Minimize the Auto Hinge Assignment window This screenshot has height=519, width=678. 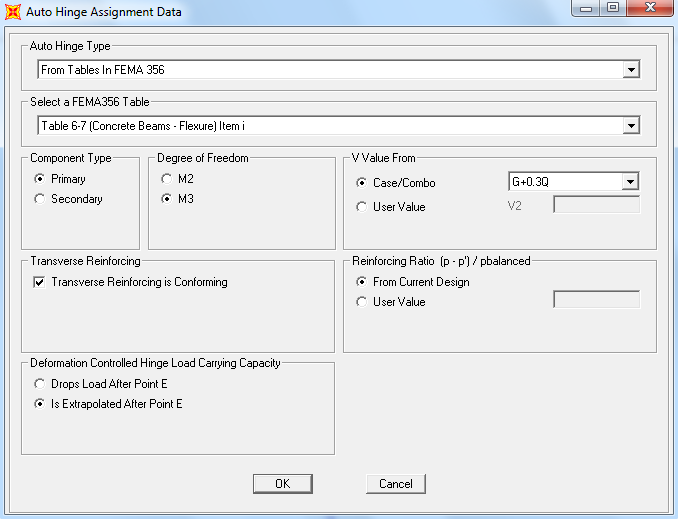[x=586, y=8]
